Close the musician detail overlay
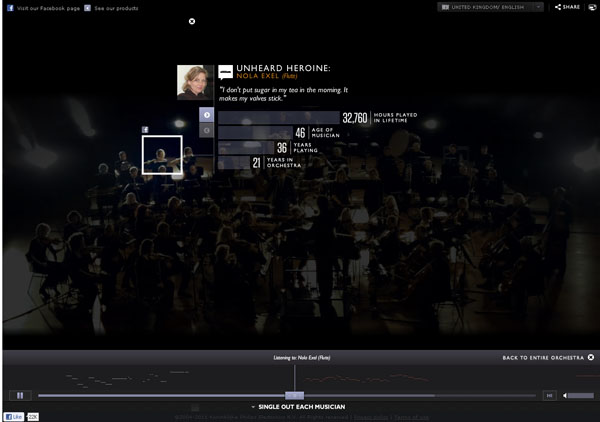The height and width of the screenshot is (422, 600). (x=192, y=21)
